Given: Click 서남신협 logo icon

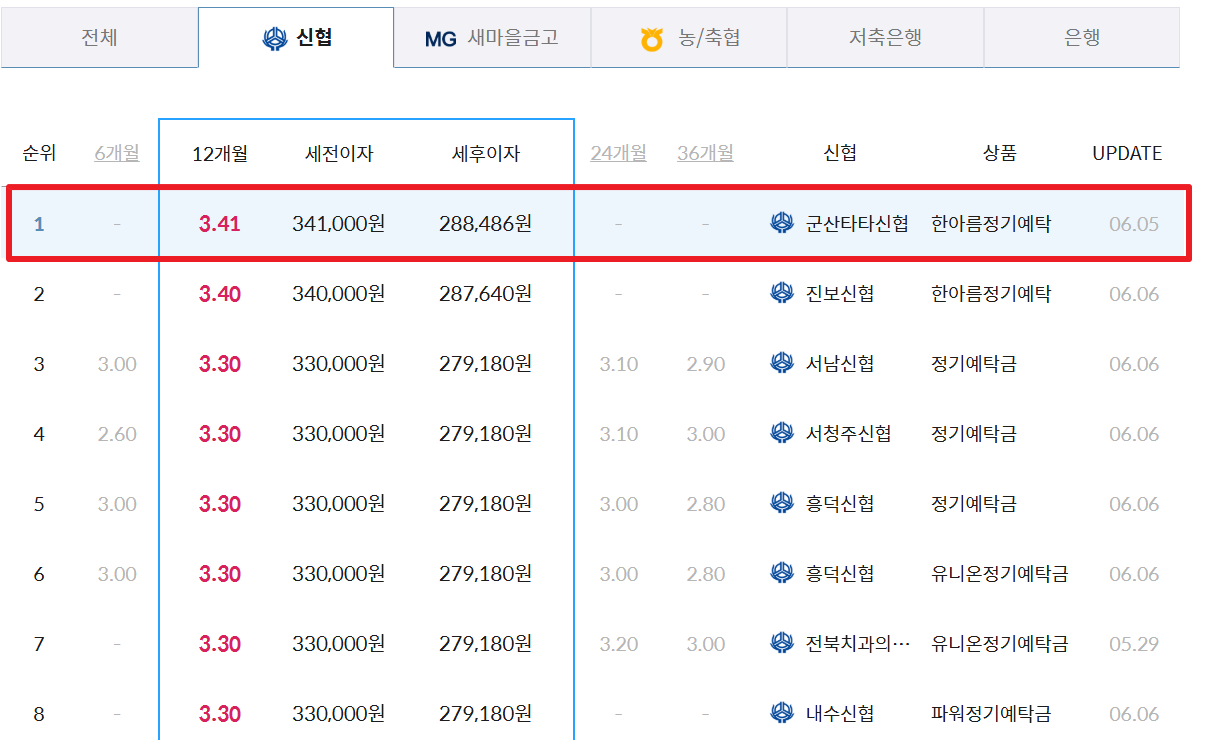Looking at the screenshot, I should coord(782,363).
